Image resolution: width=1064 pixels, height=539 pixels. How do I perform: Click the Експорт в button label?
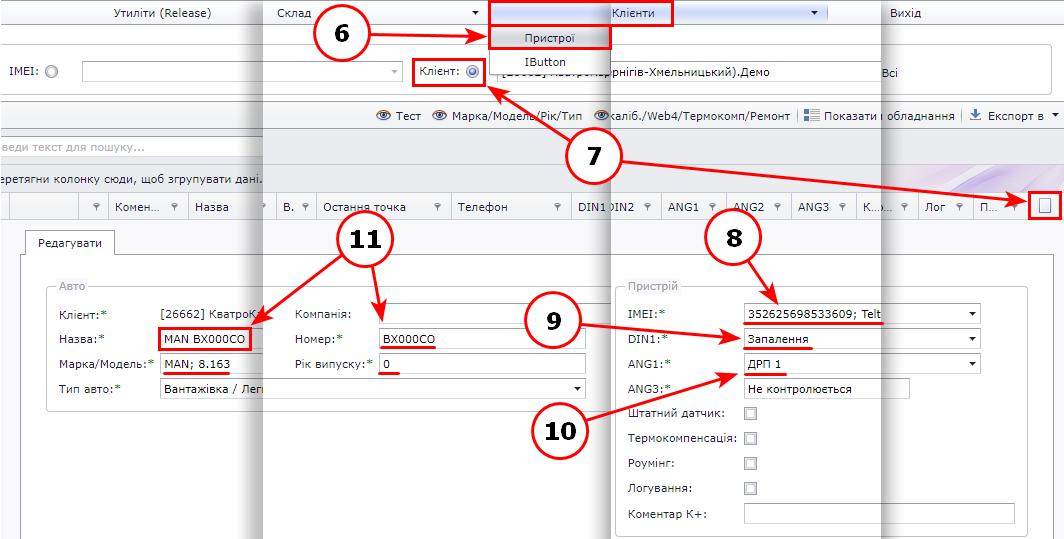tap(1015, 116)
